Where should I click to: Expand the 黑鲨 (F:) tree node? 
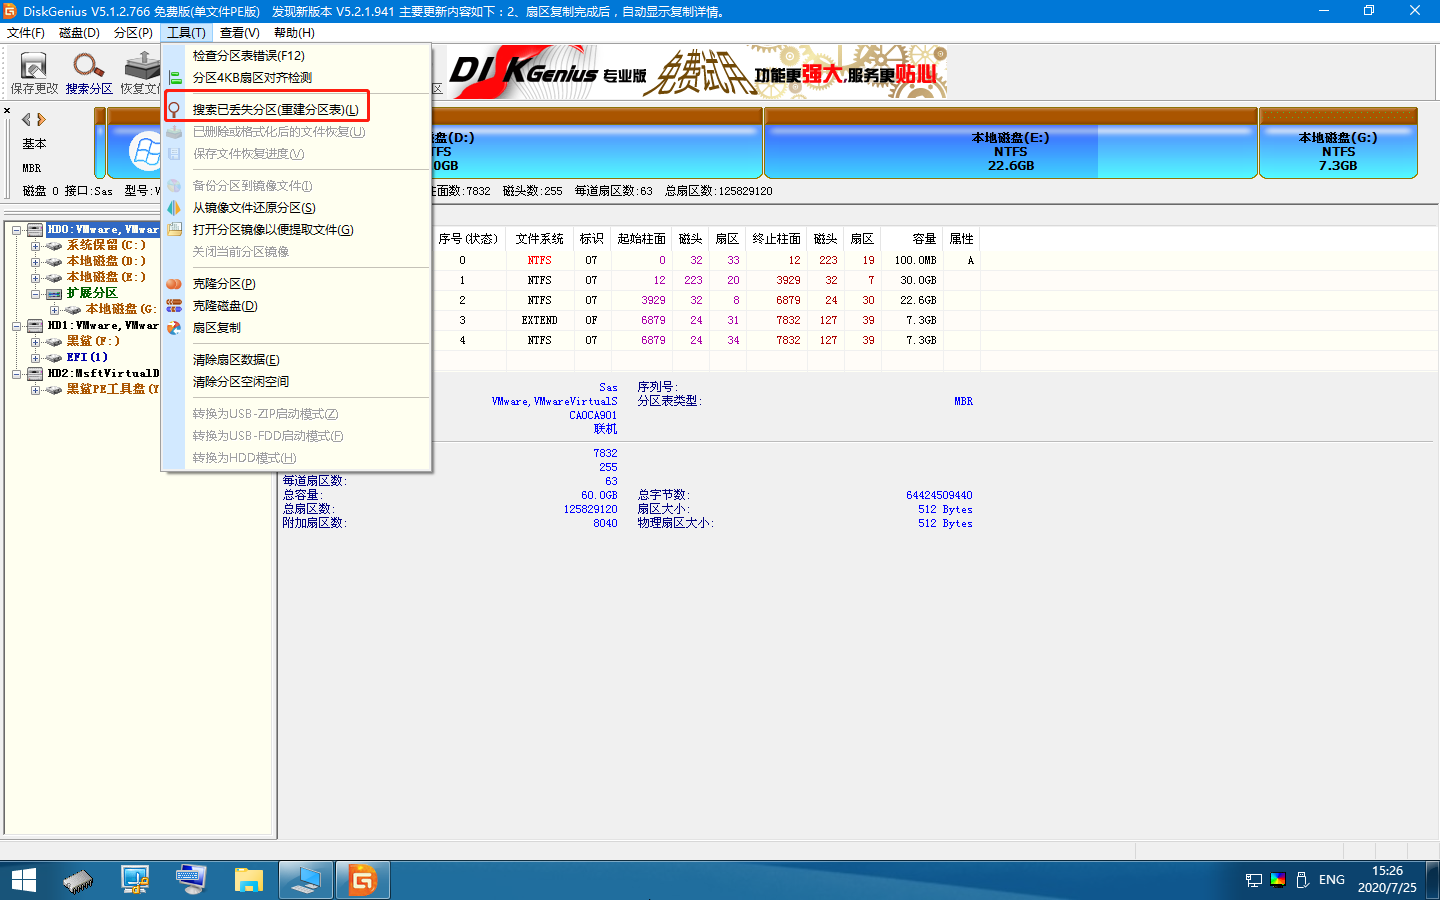(x=36, y=342)
